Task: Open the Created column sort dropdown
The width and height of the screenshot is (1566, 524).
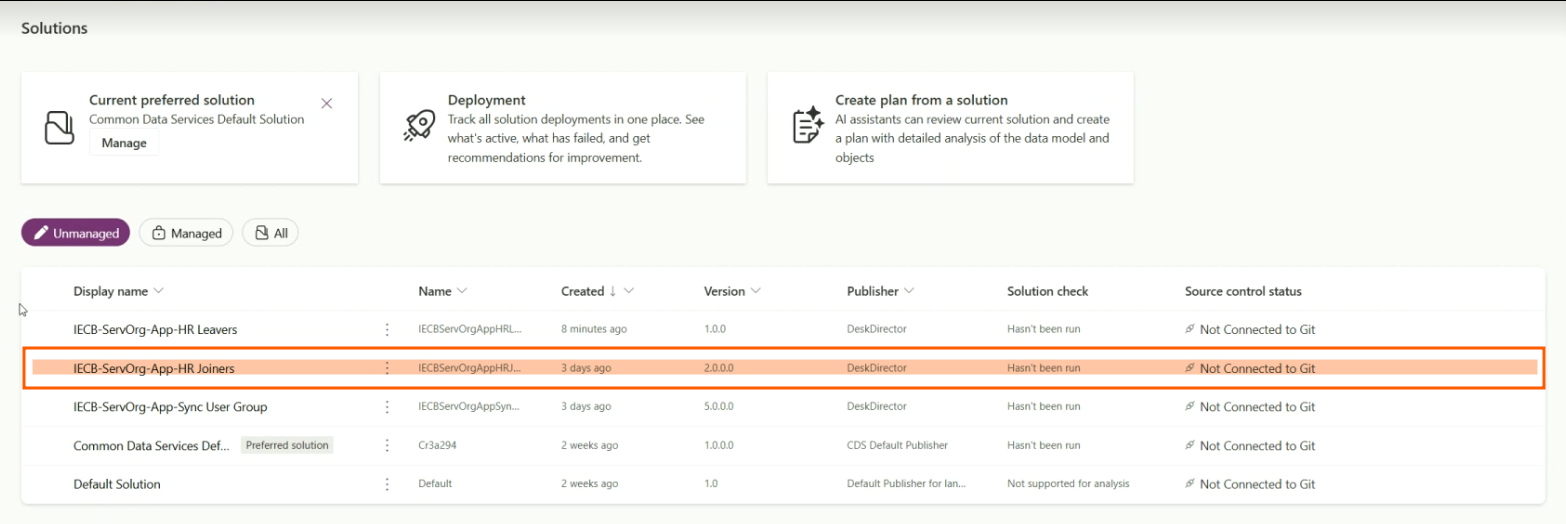Action: (629, 291)
